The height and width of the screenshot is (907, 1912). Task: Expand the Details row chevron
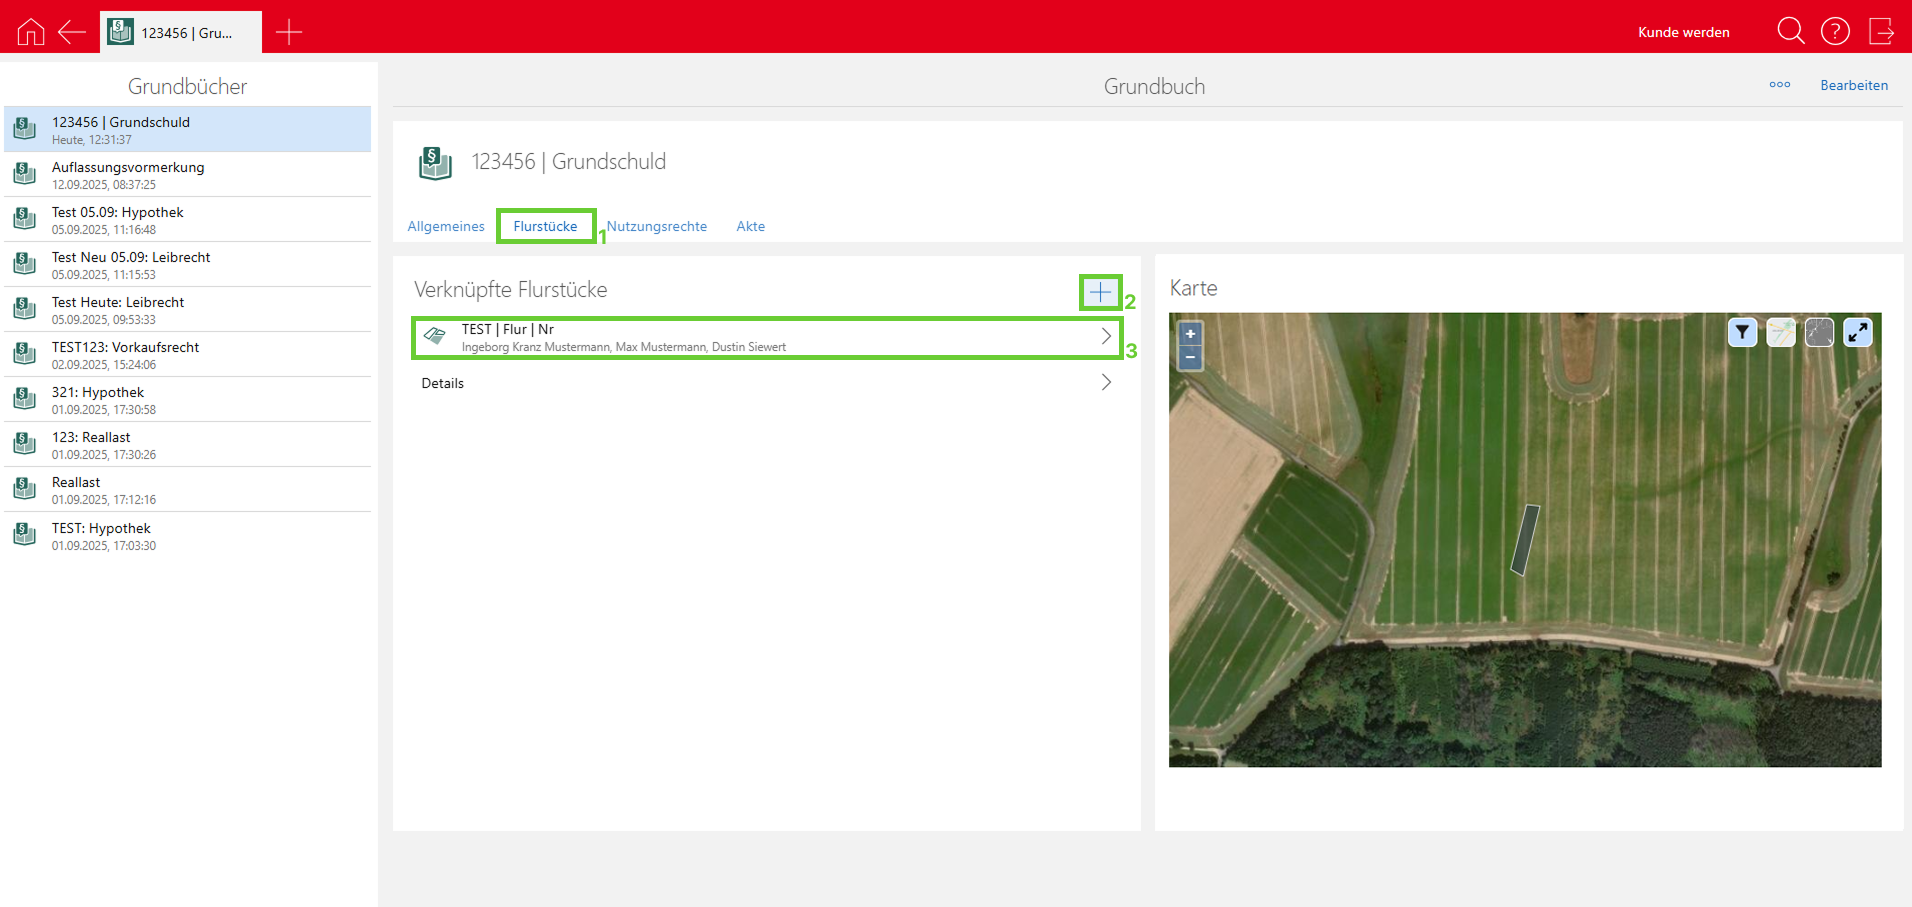[1106, 383]
